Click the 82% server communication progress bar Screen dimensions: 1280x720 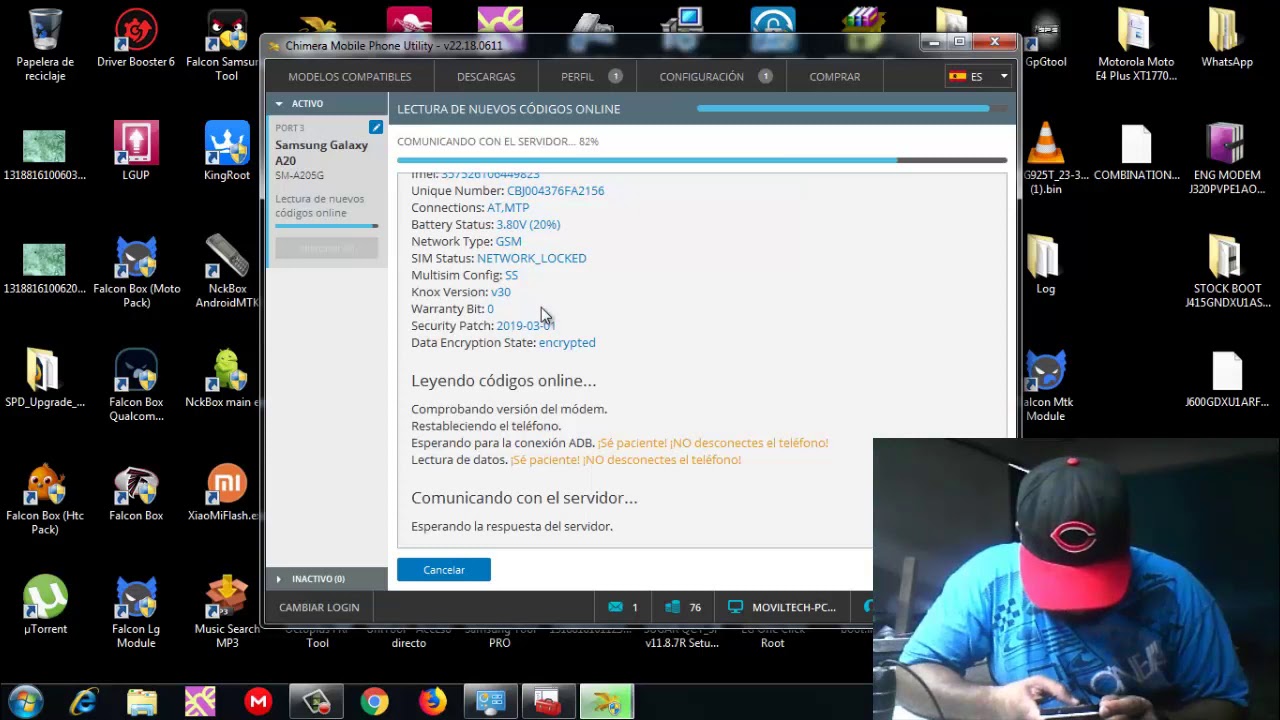(x=701, y=160)
